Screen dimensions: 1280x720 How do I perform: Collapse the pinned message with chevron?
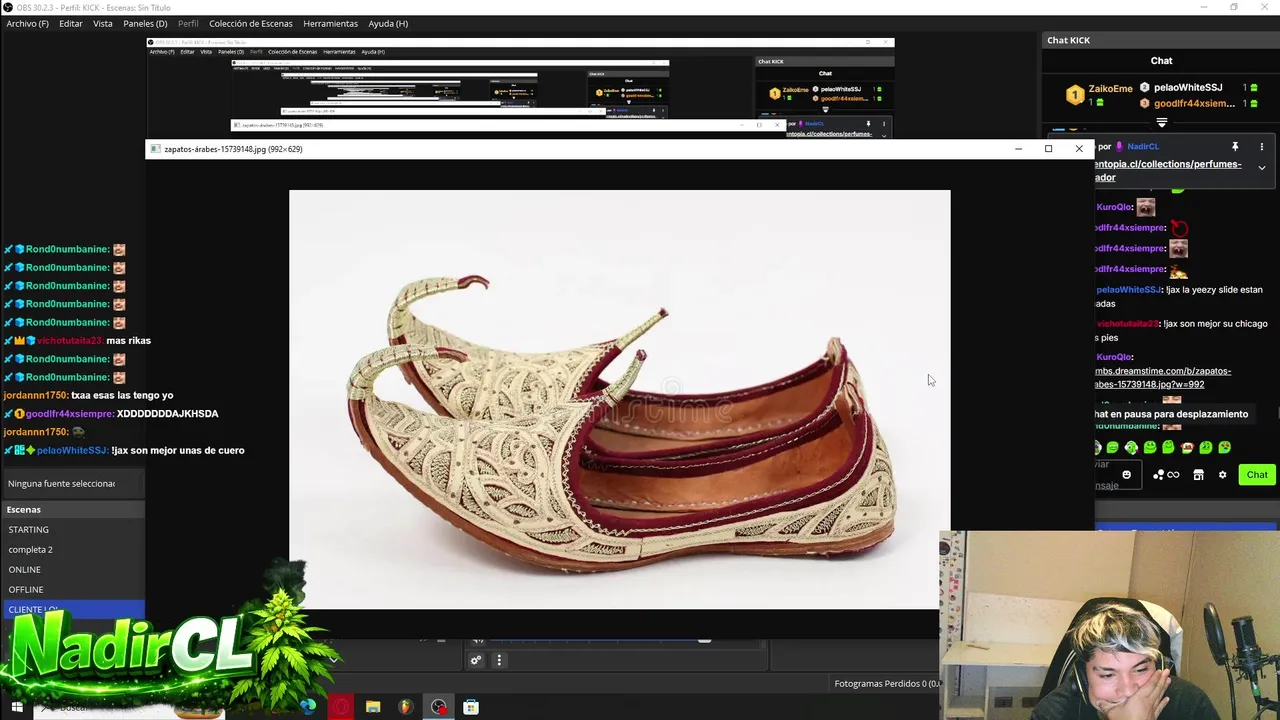[1262, 168]
